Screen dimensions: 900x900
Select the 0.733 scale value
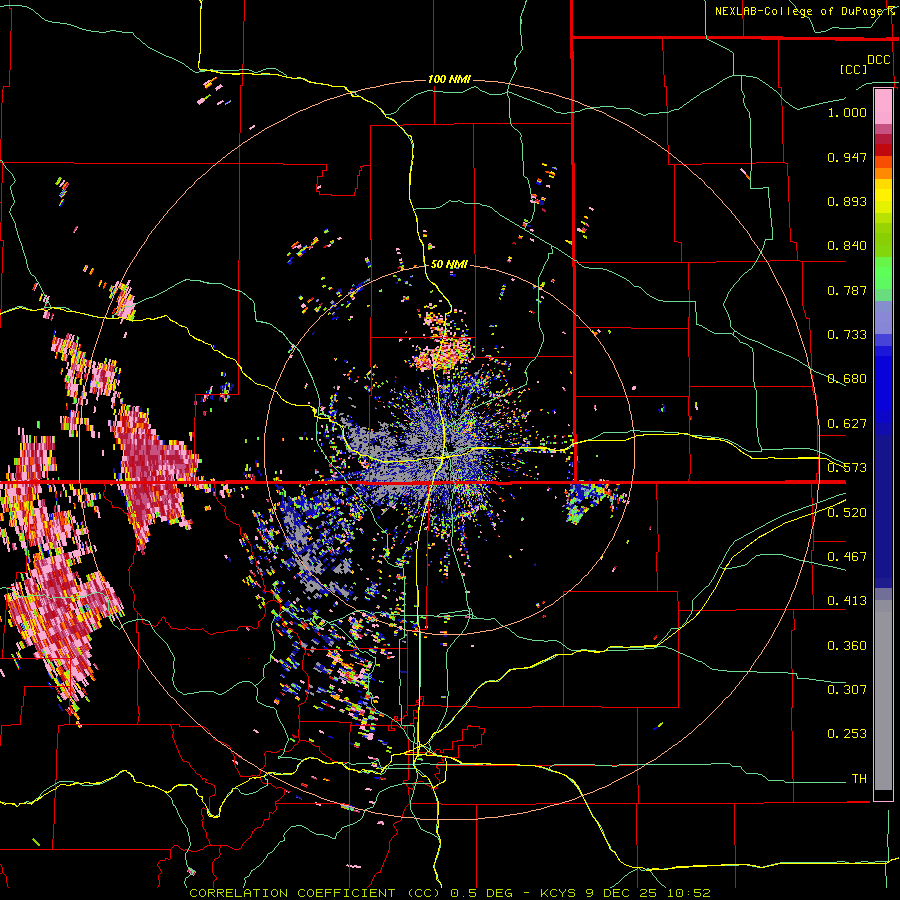click(x=847, y=335)
